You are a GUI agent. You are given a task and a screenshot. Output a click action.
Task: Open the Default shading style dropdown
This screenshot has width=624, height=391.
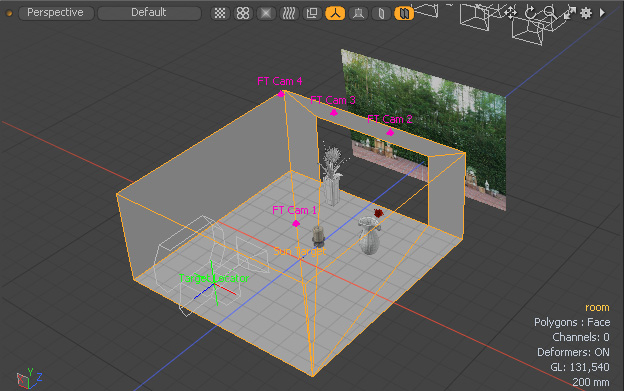click(149, 13)
